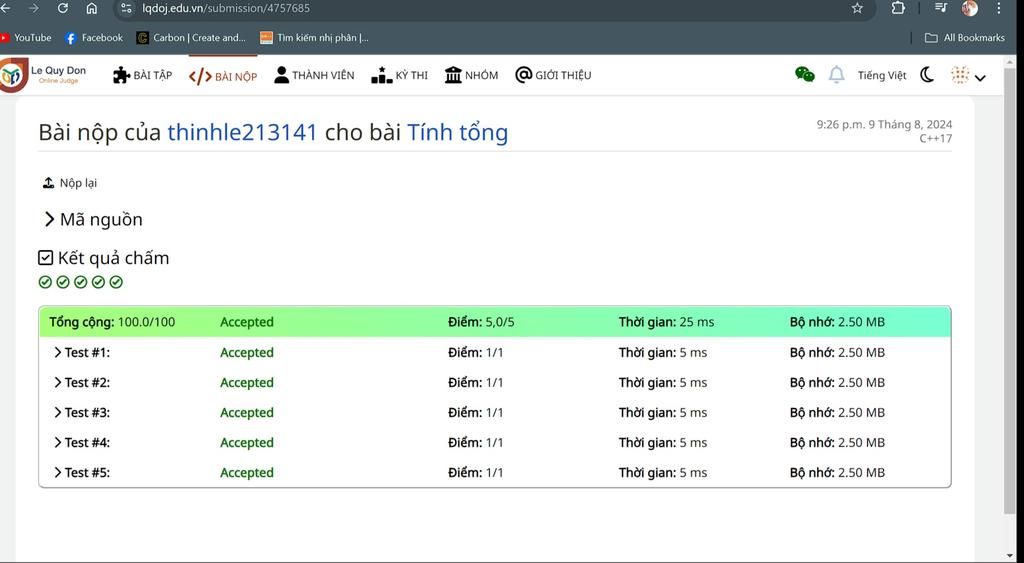Expand Test #1 details
The height and width of the screenshot is (563, 1024).
pos(82,353)
